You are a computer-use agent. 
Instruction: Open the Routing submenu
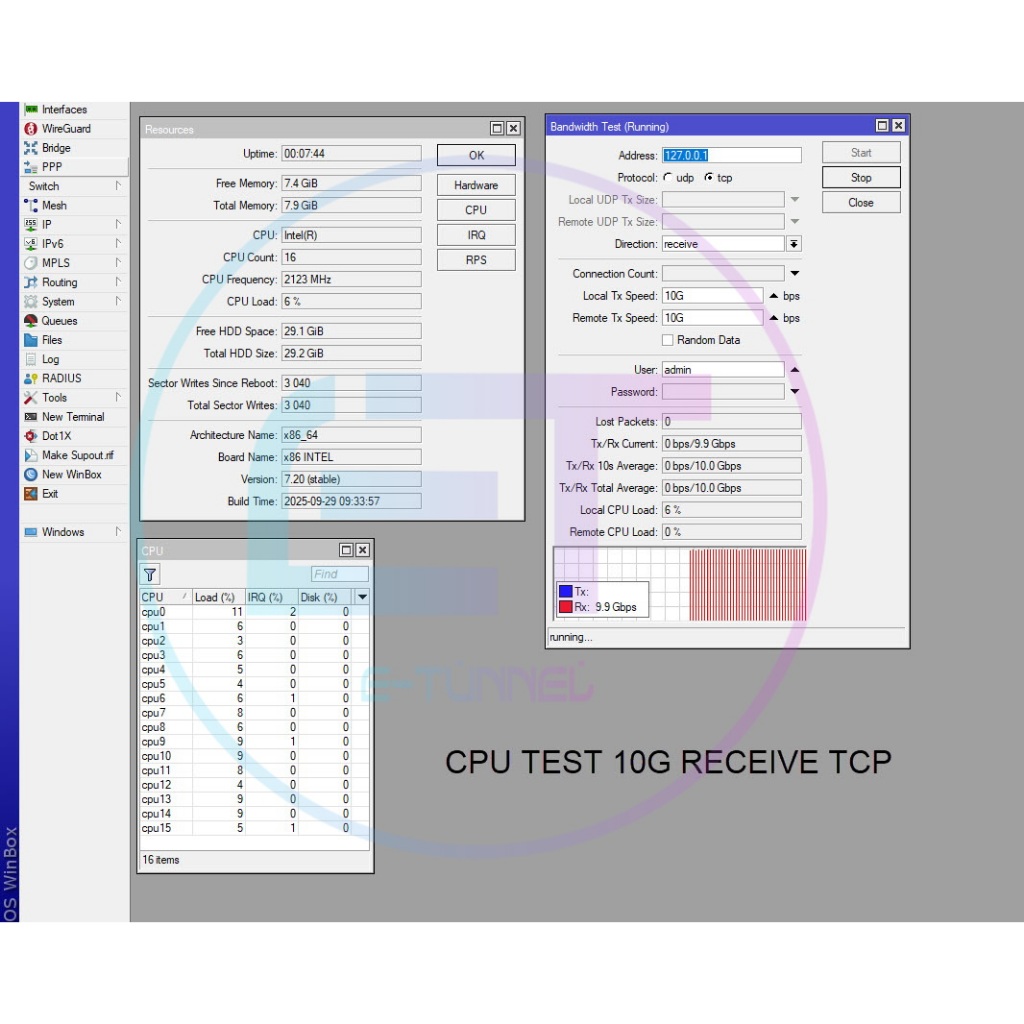pyautogui.click(x=59, y=283)
